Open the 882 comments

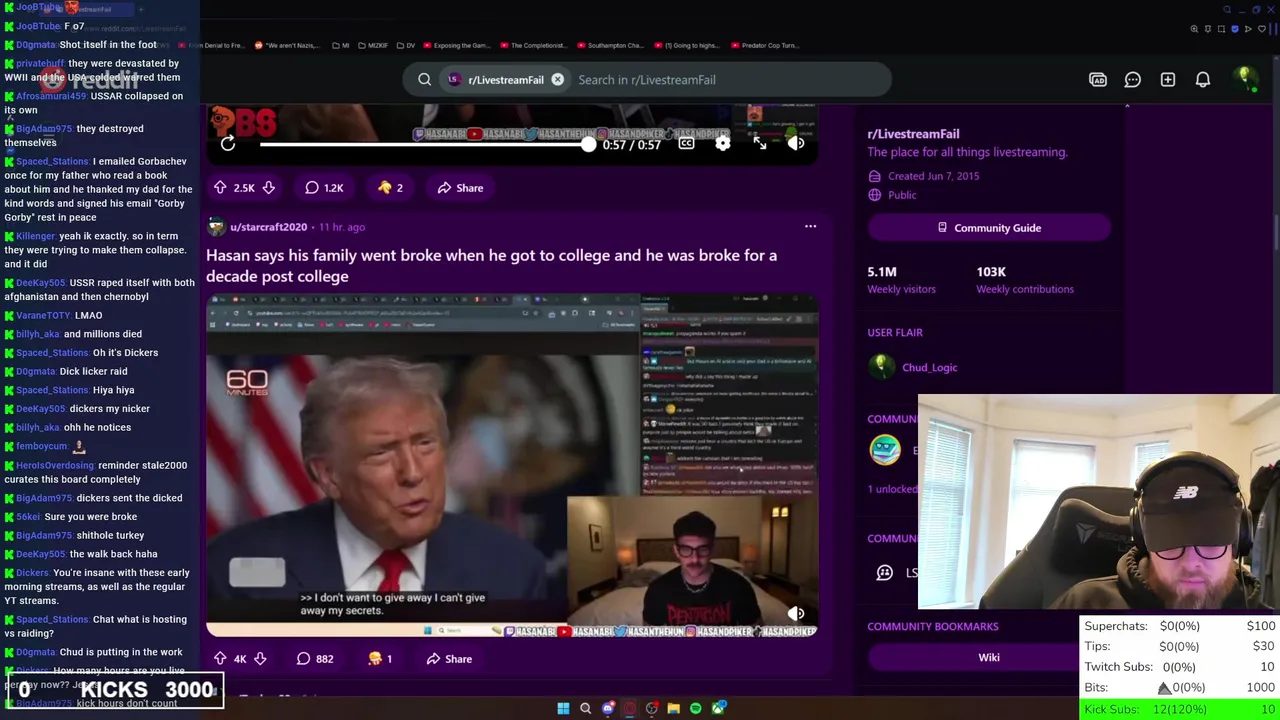coord(315,659)
